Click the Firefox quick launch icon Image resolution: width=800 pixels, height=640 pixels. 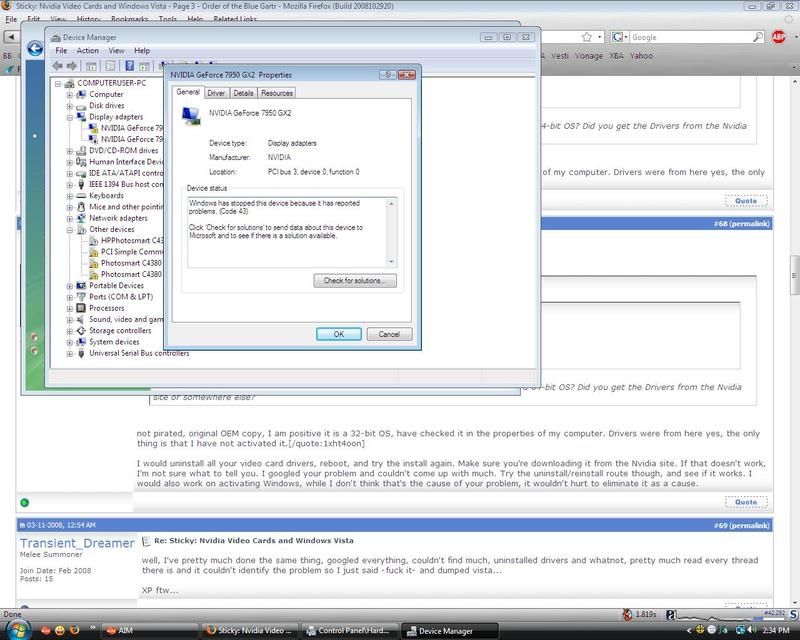[x=74, y=630]
